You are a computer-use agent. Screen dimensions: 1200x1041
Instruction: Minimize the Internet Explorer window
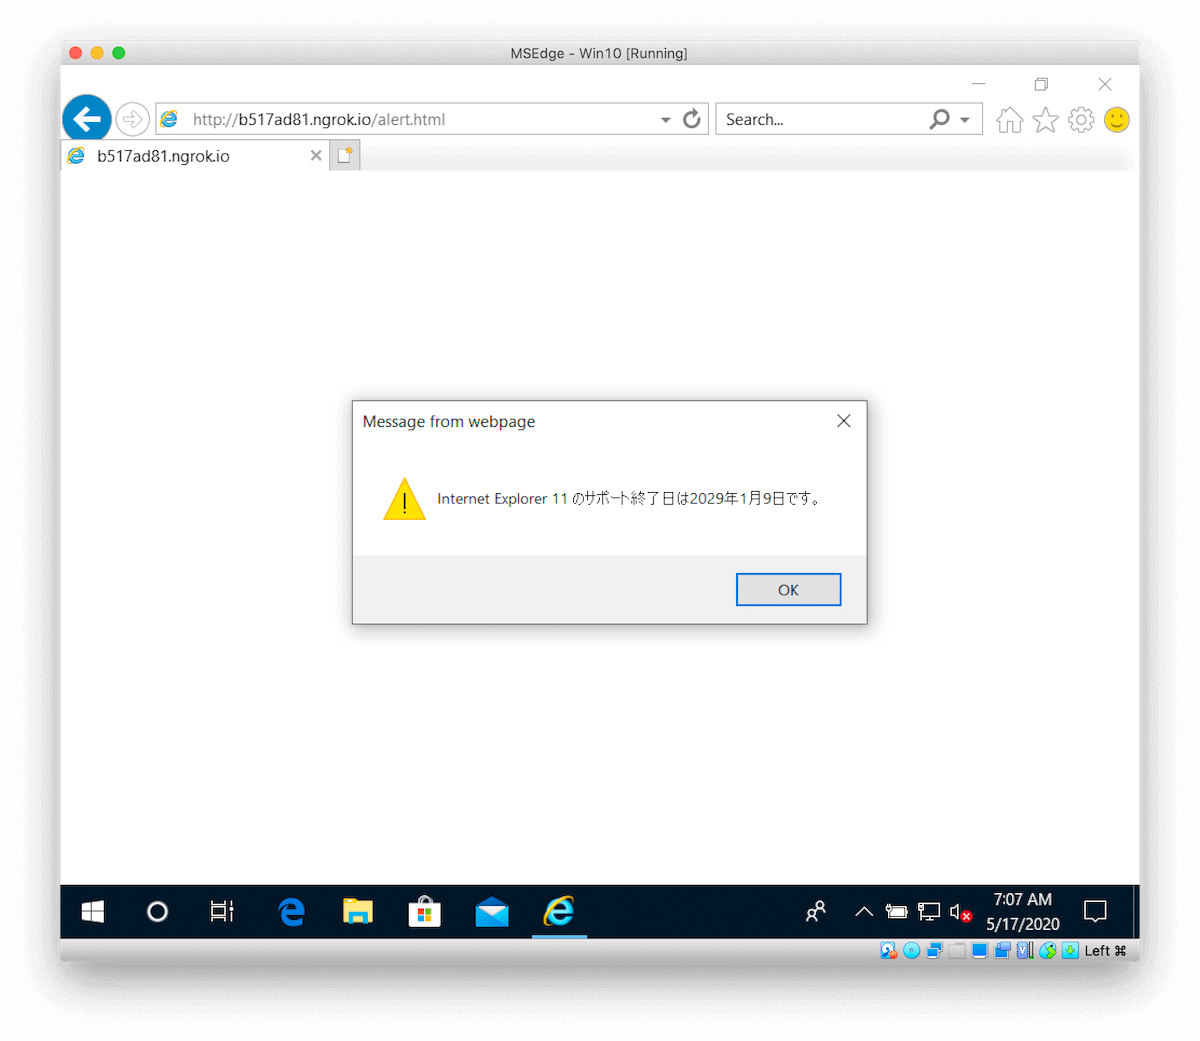979,84
